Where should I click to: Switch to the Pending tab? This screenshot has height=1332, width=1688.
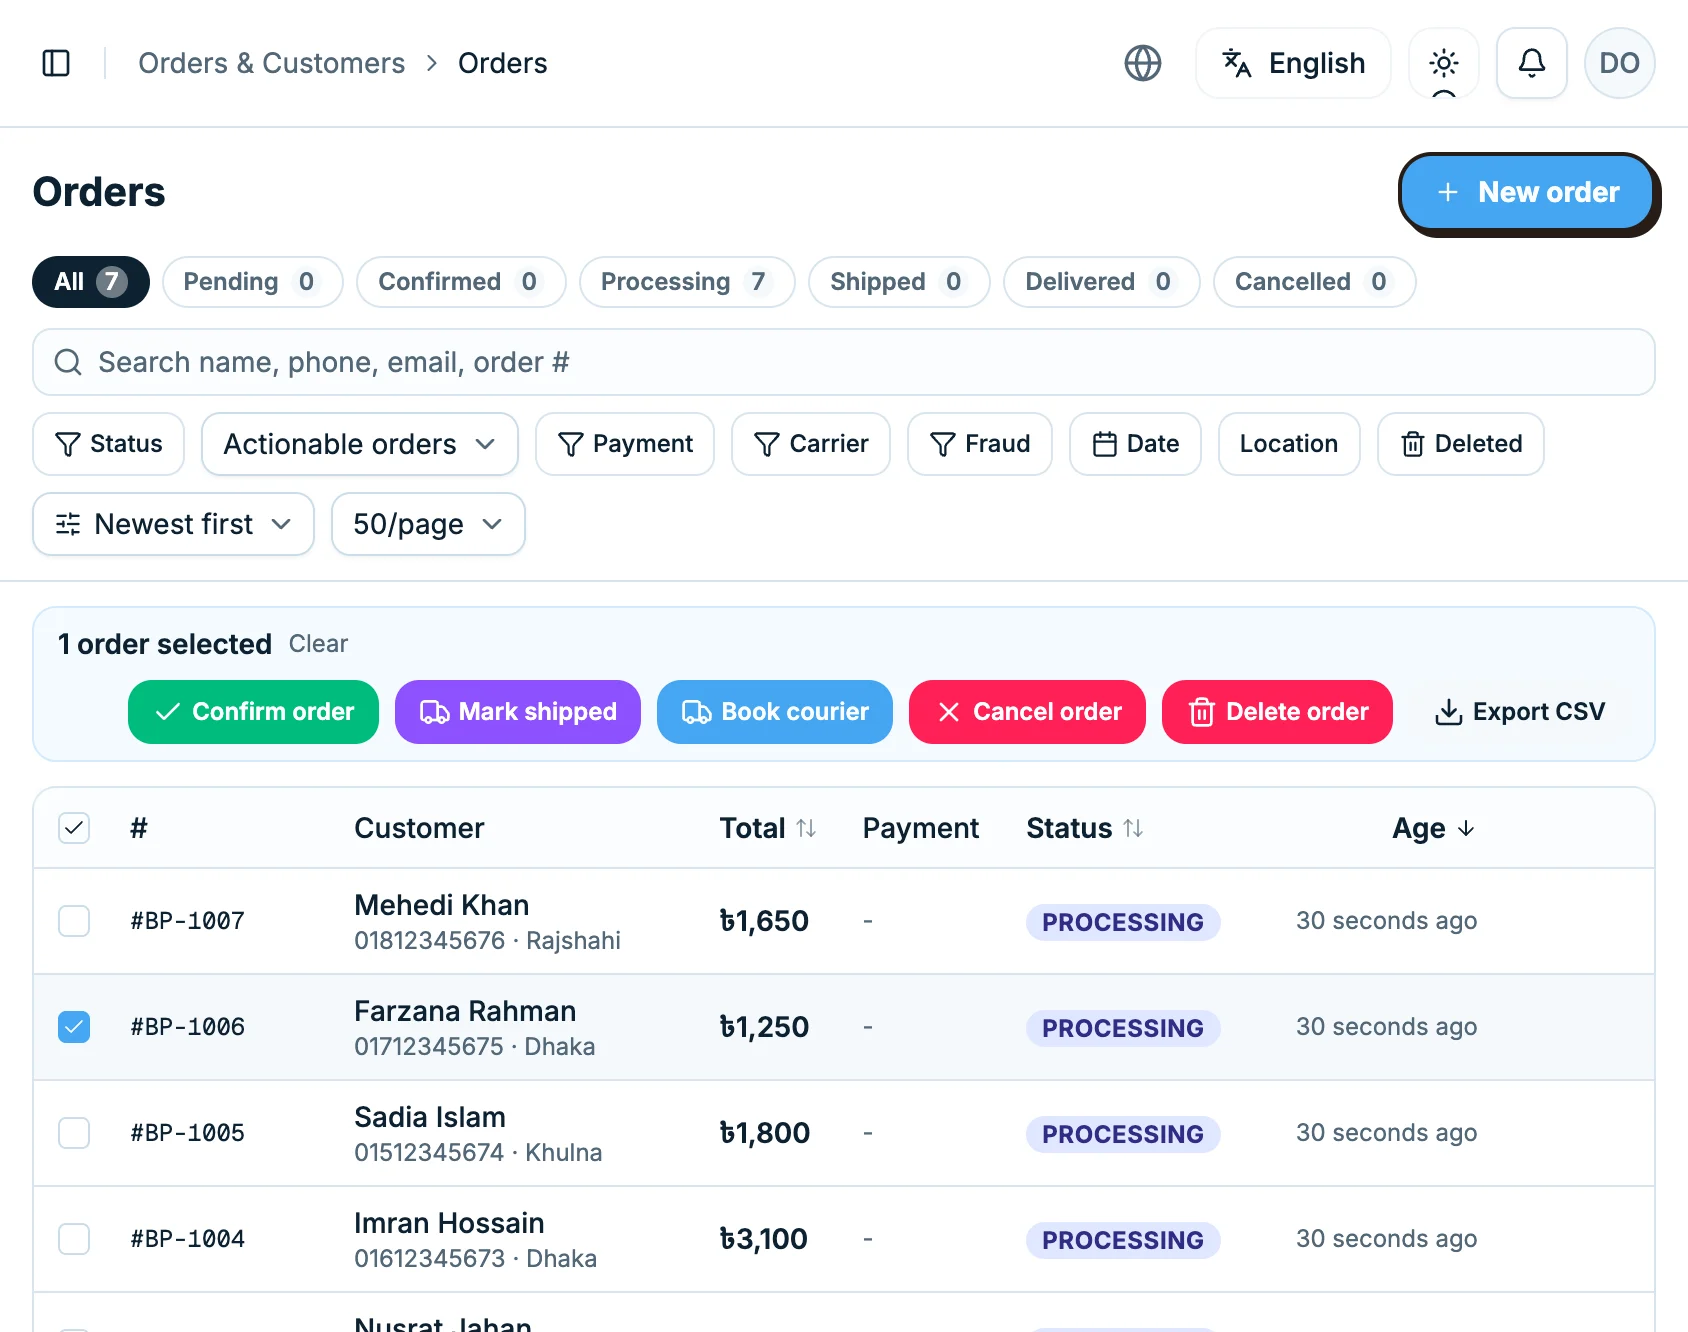coord(253,282)
